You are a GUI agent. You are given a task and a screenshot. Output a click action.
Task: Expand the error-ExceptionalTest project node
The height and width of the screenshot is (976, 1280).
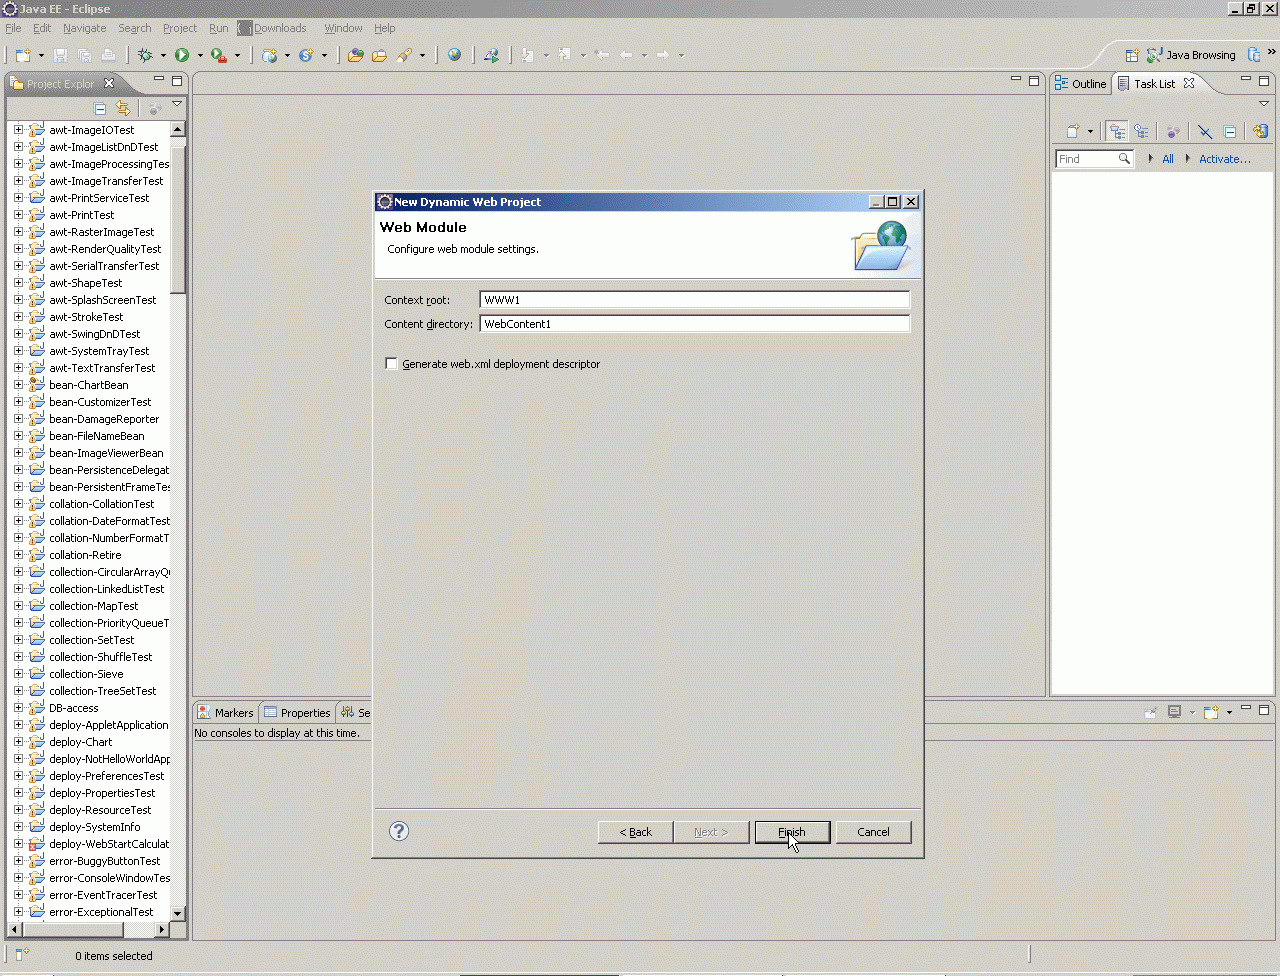(18, 912)
